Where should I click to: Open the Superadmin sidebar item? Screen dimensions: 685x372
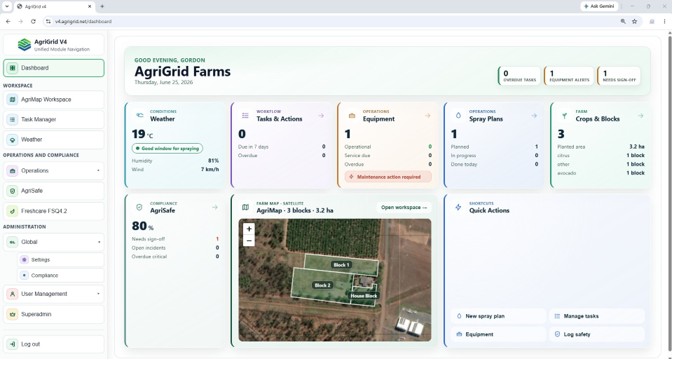[54, 314]
